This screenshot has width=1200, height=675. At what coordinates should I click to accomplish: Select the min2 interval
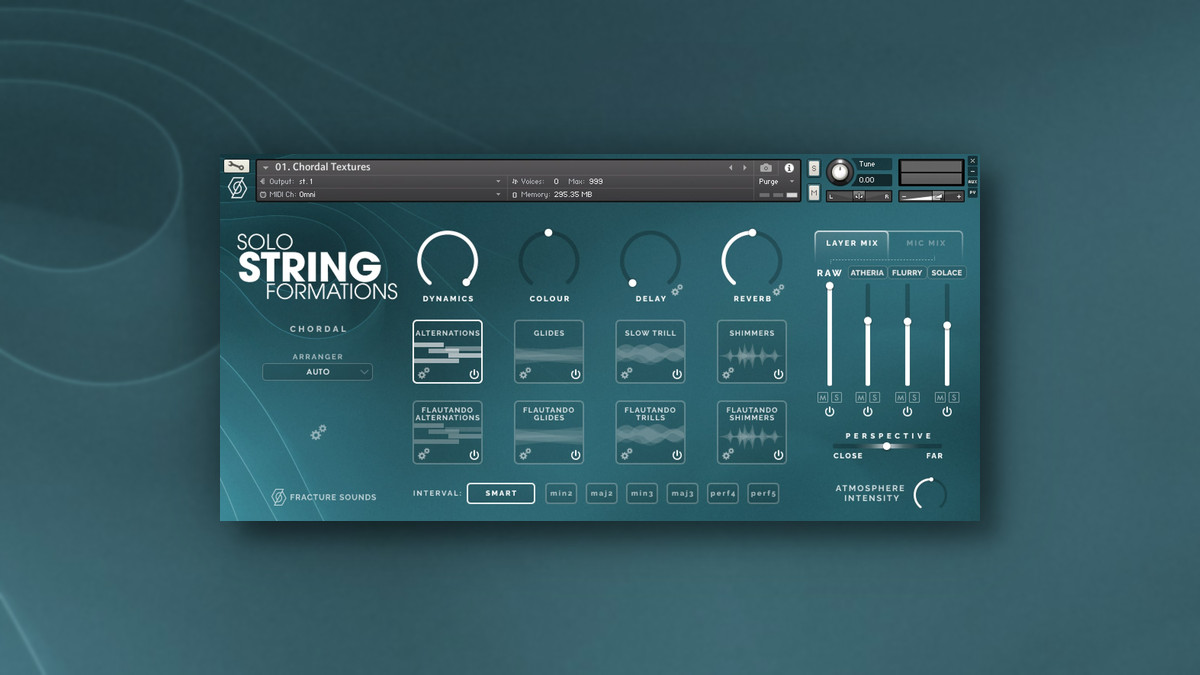(561, 493)
